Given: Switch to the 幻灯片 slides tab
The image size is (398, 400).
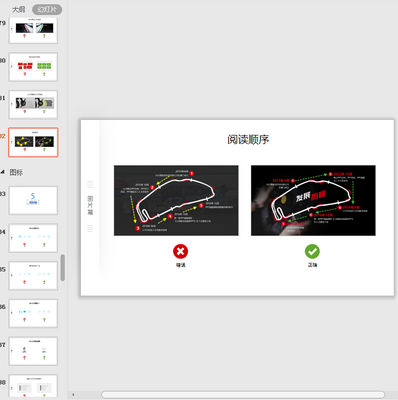Looking at the screenshot, I should (x=47, y=10).
